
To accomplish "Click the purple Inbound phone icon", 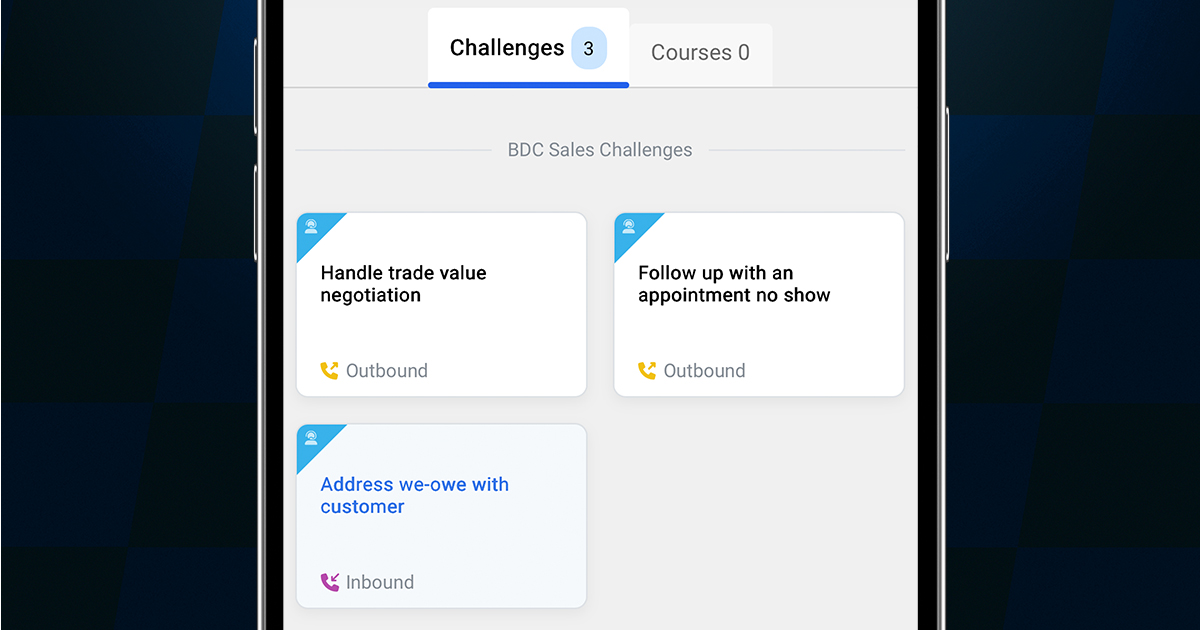I will point(330,582).
